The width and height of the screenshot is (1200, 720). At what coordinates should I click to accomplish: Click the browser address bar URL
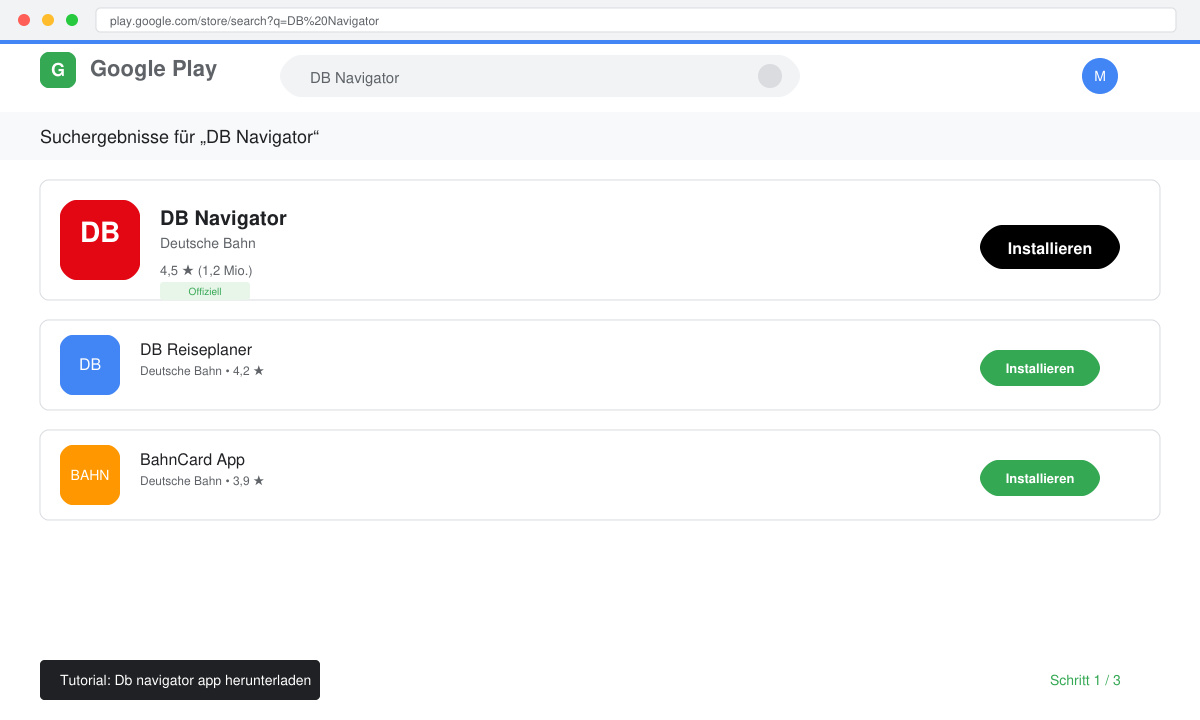(x=636, y=20)
